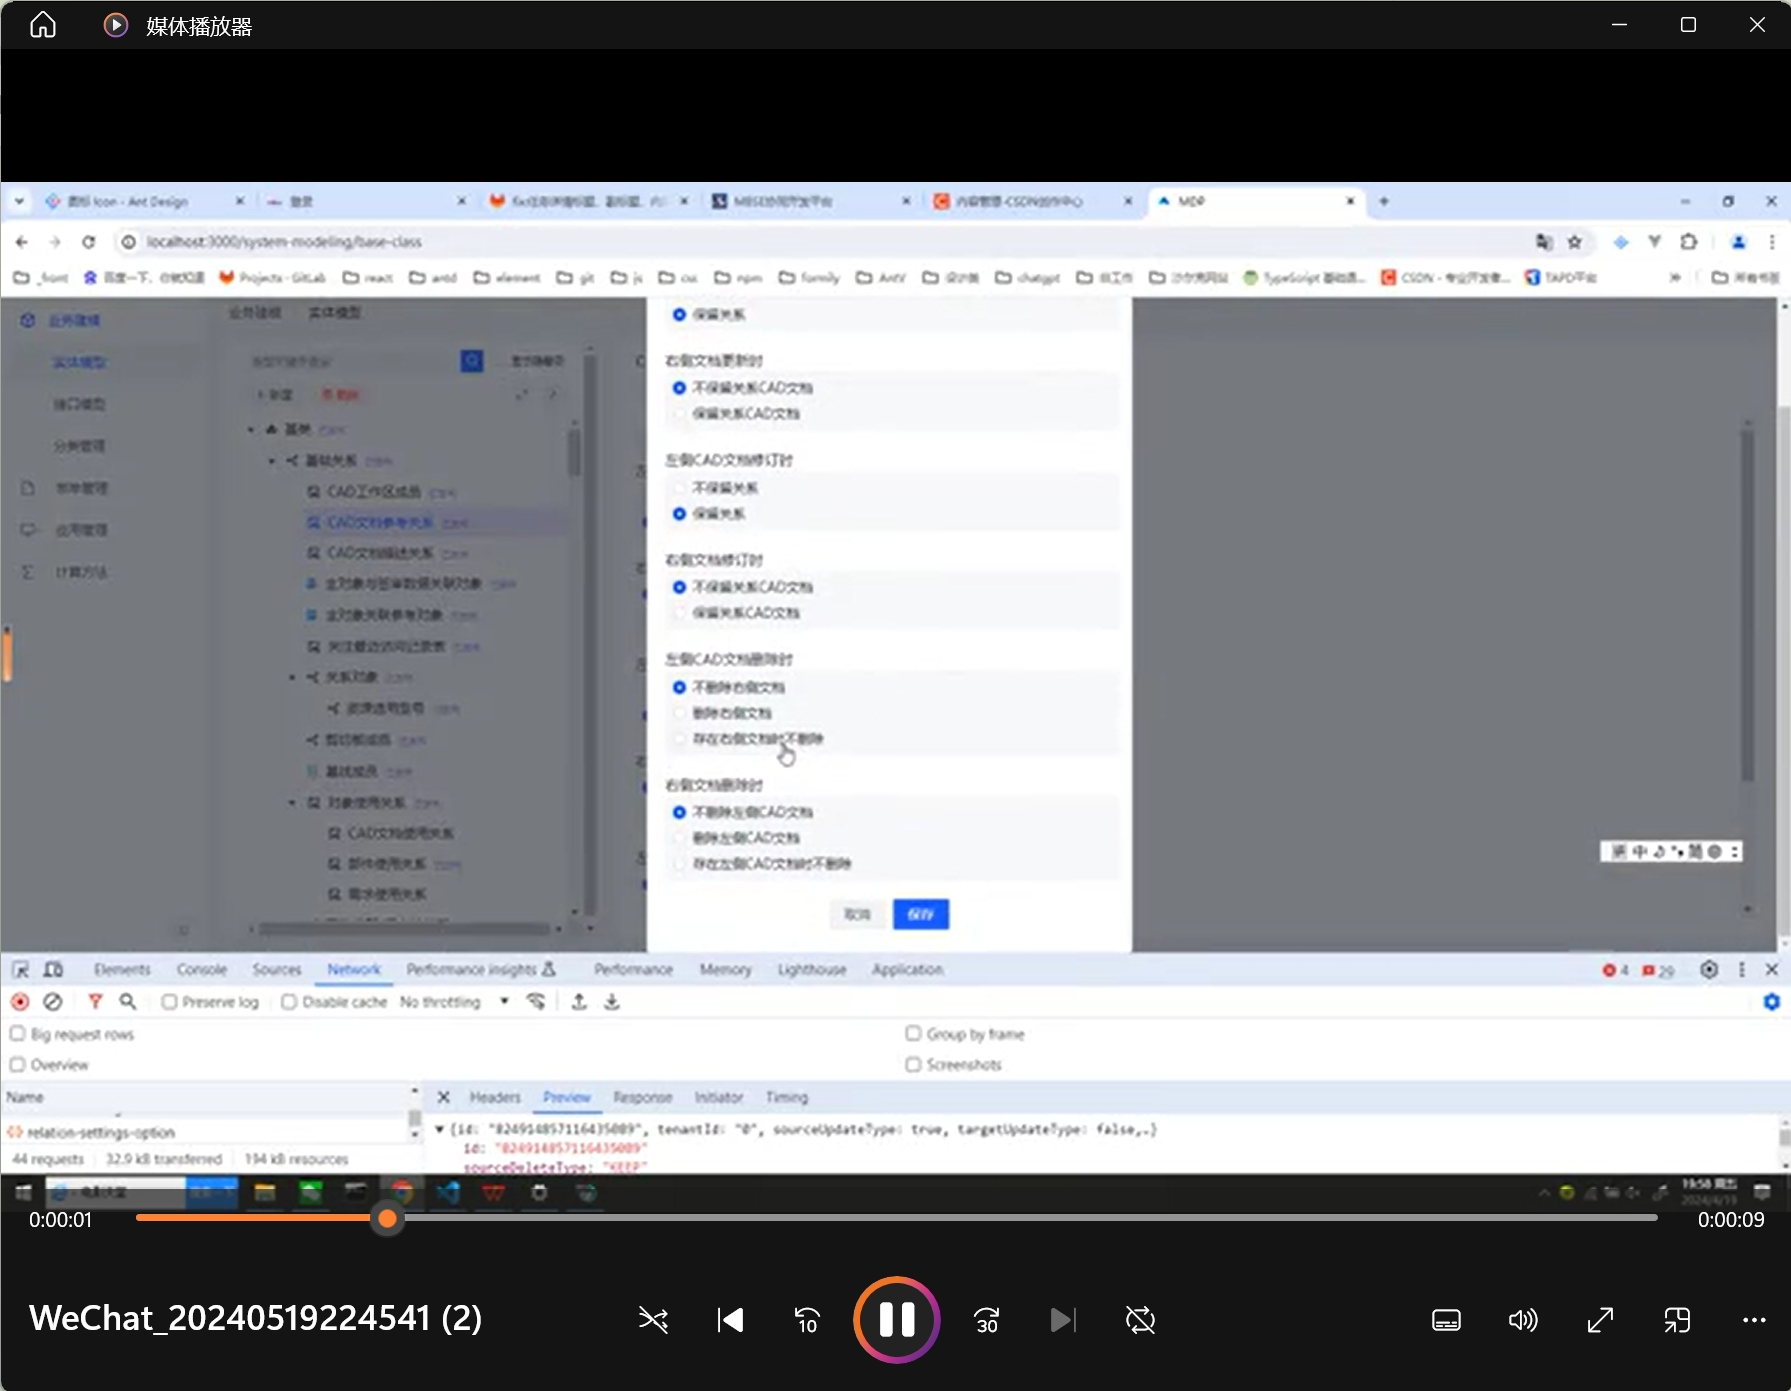1791x1391 pixels.
Task: Click the localhost address bar
Action: [x=820, y=241]
